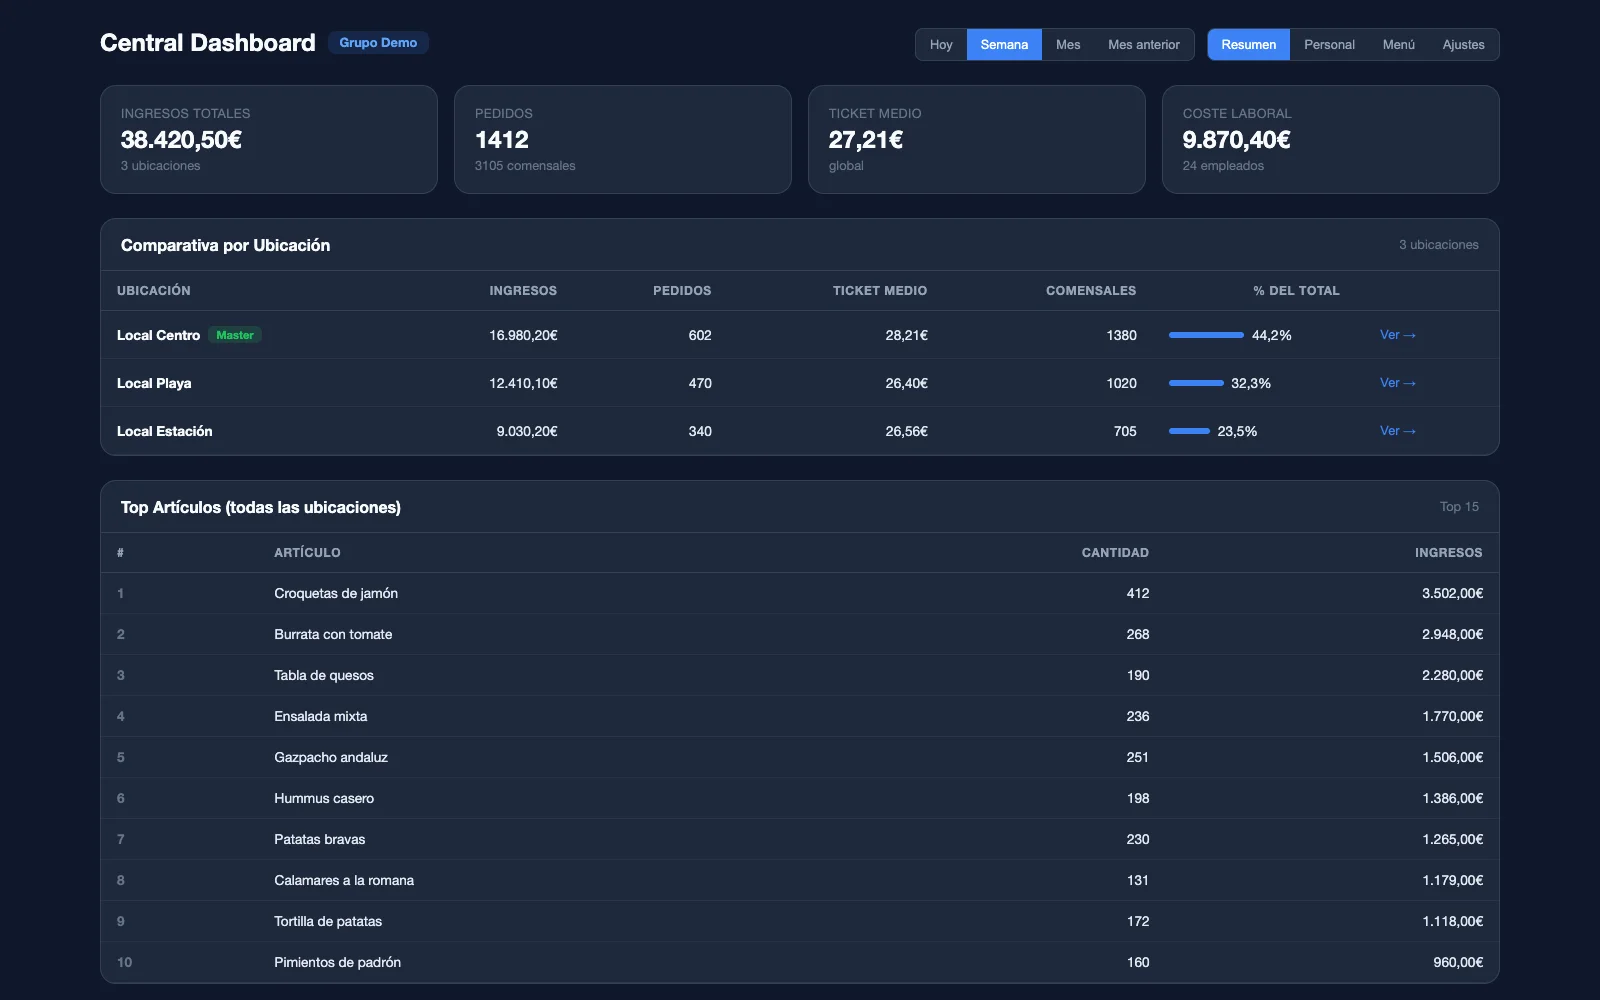
Task: Click the Grupo Demo badge
Action: point(378,43)
